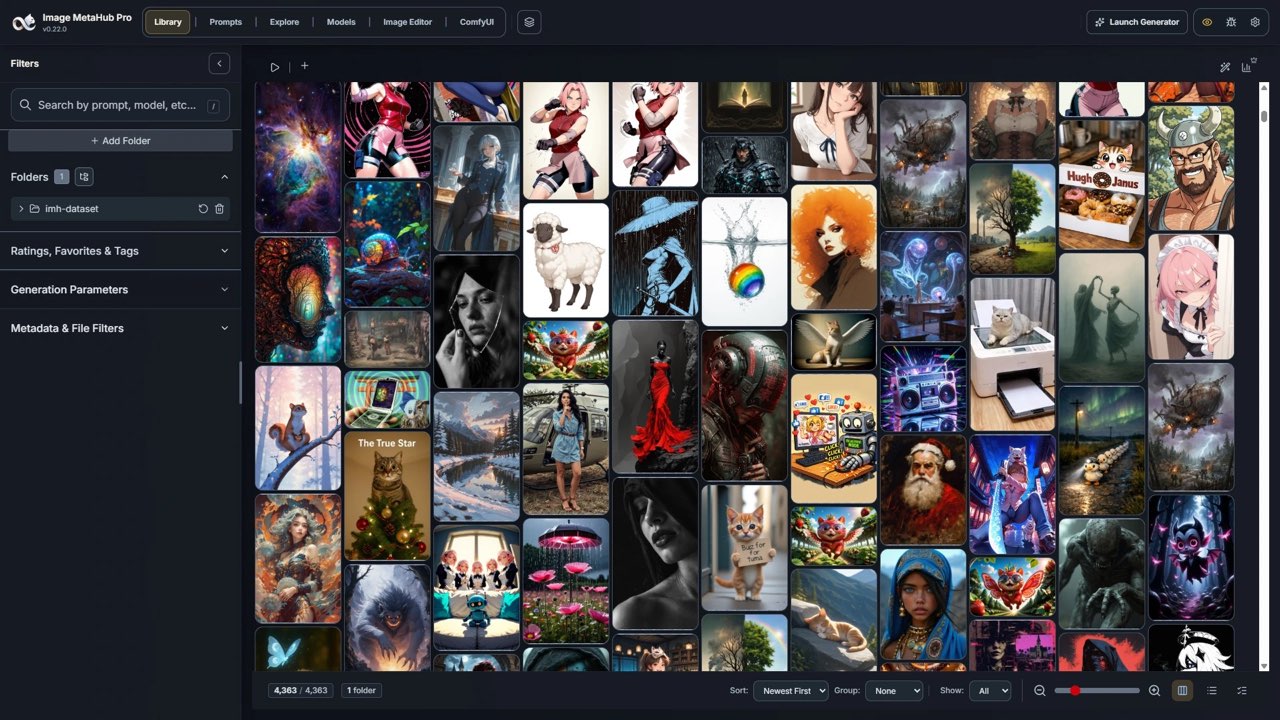Open the settings gear icon
This screenshot has height=720, width=1280.
tap(1255, 22)
